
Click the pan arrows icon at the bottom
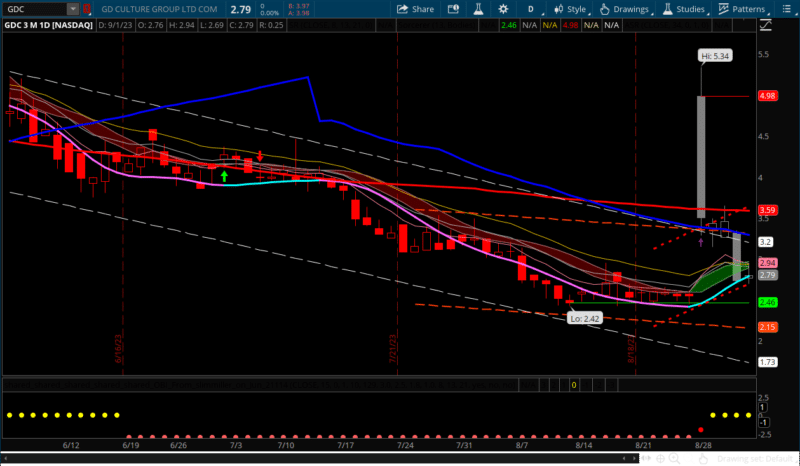coord(647,459)
